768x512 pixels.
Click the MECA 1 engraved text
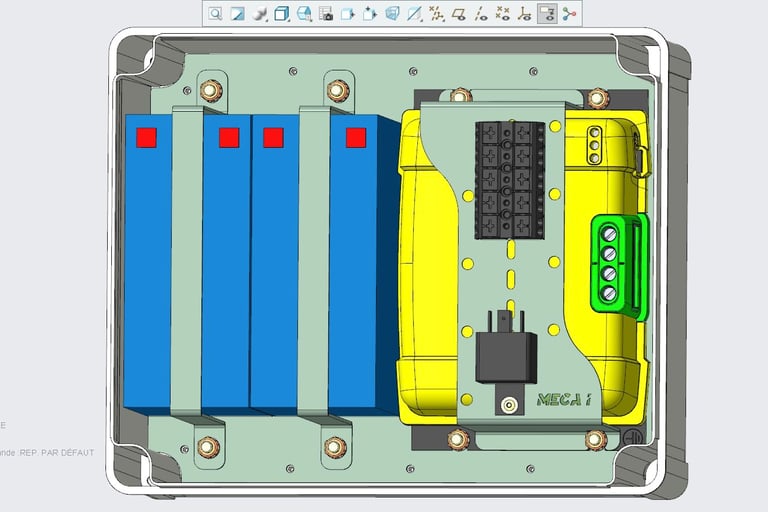[x=564, y=400]
